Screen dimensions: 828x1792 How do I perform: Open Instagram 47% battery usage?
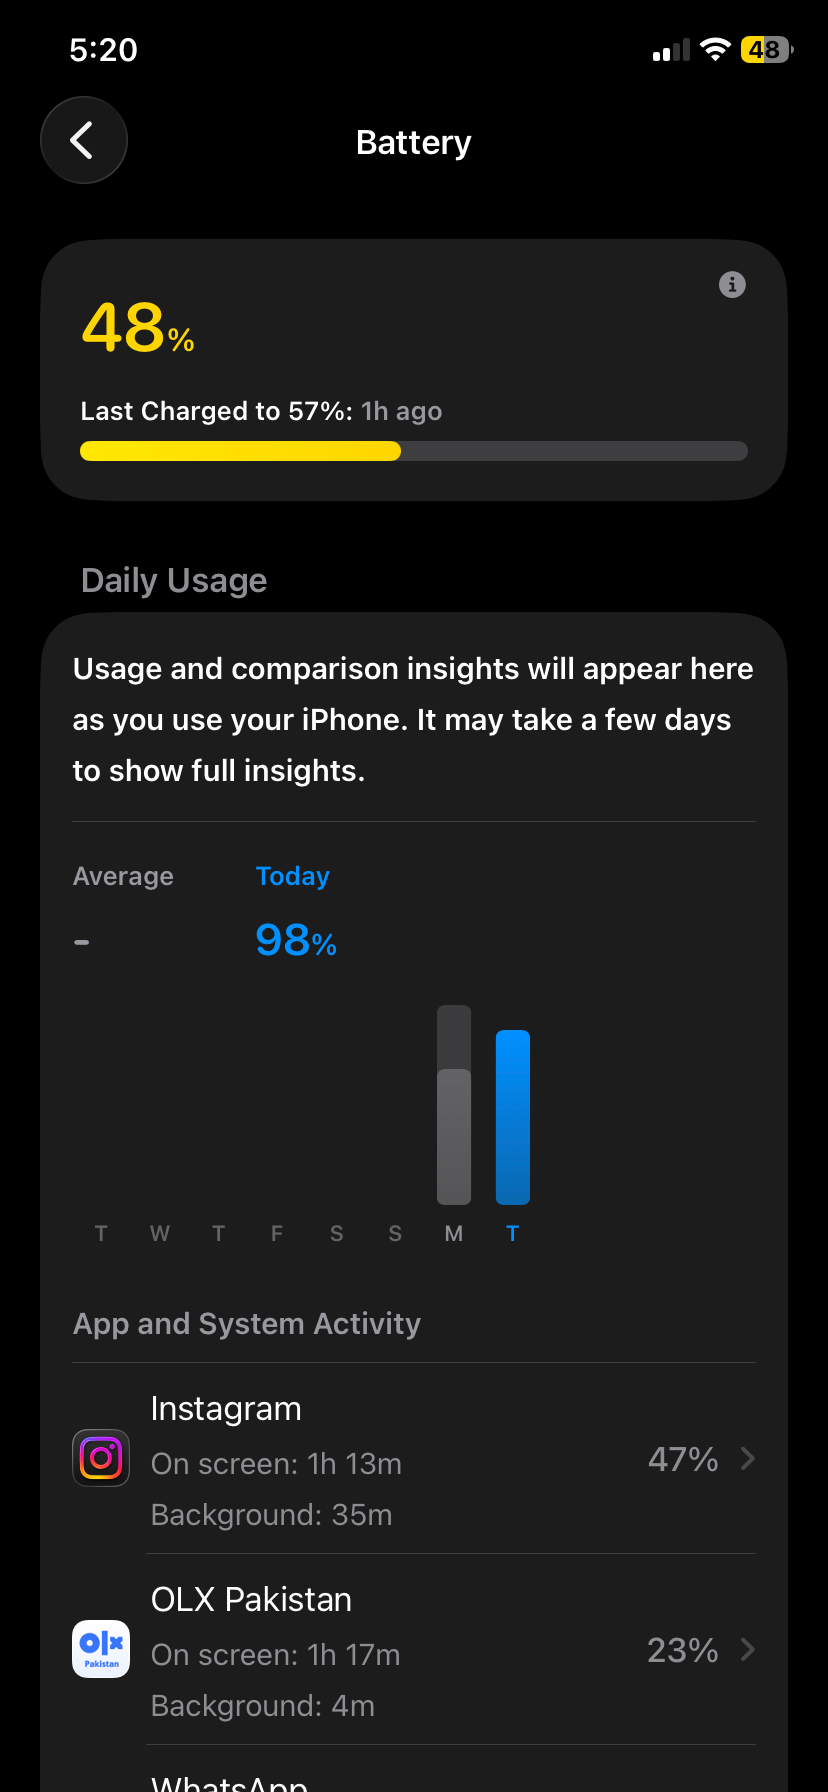pyautogui.click(x=683, y=1460)
